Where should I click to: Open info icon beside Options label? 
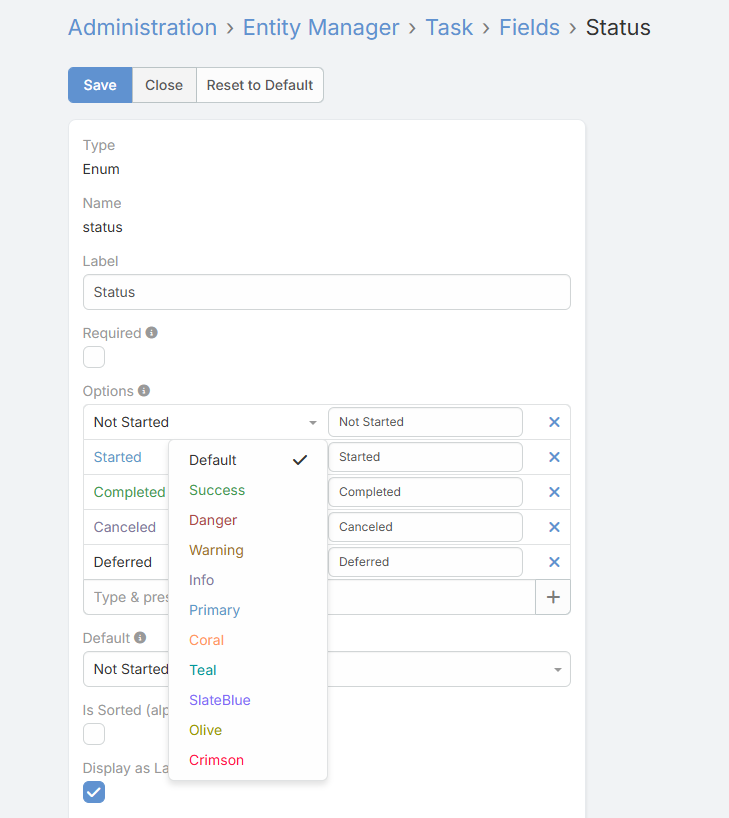tap(144, 391)
